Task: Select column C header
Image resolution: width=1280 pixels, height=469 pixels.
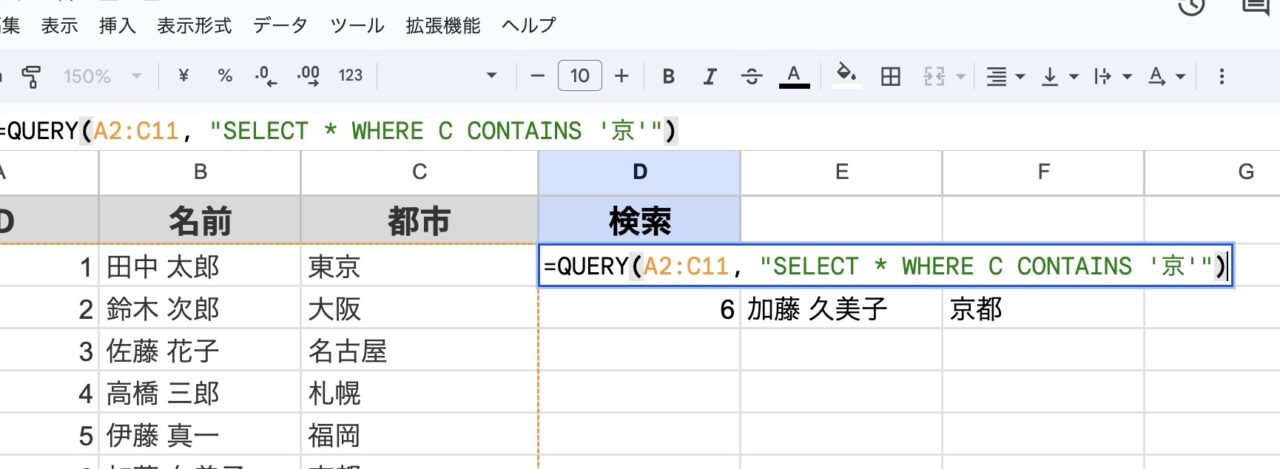Action: tap(419, 172)
